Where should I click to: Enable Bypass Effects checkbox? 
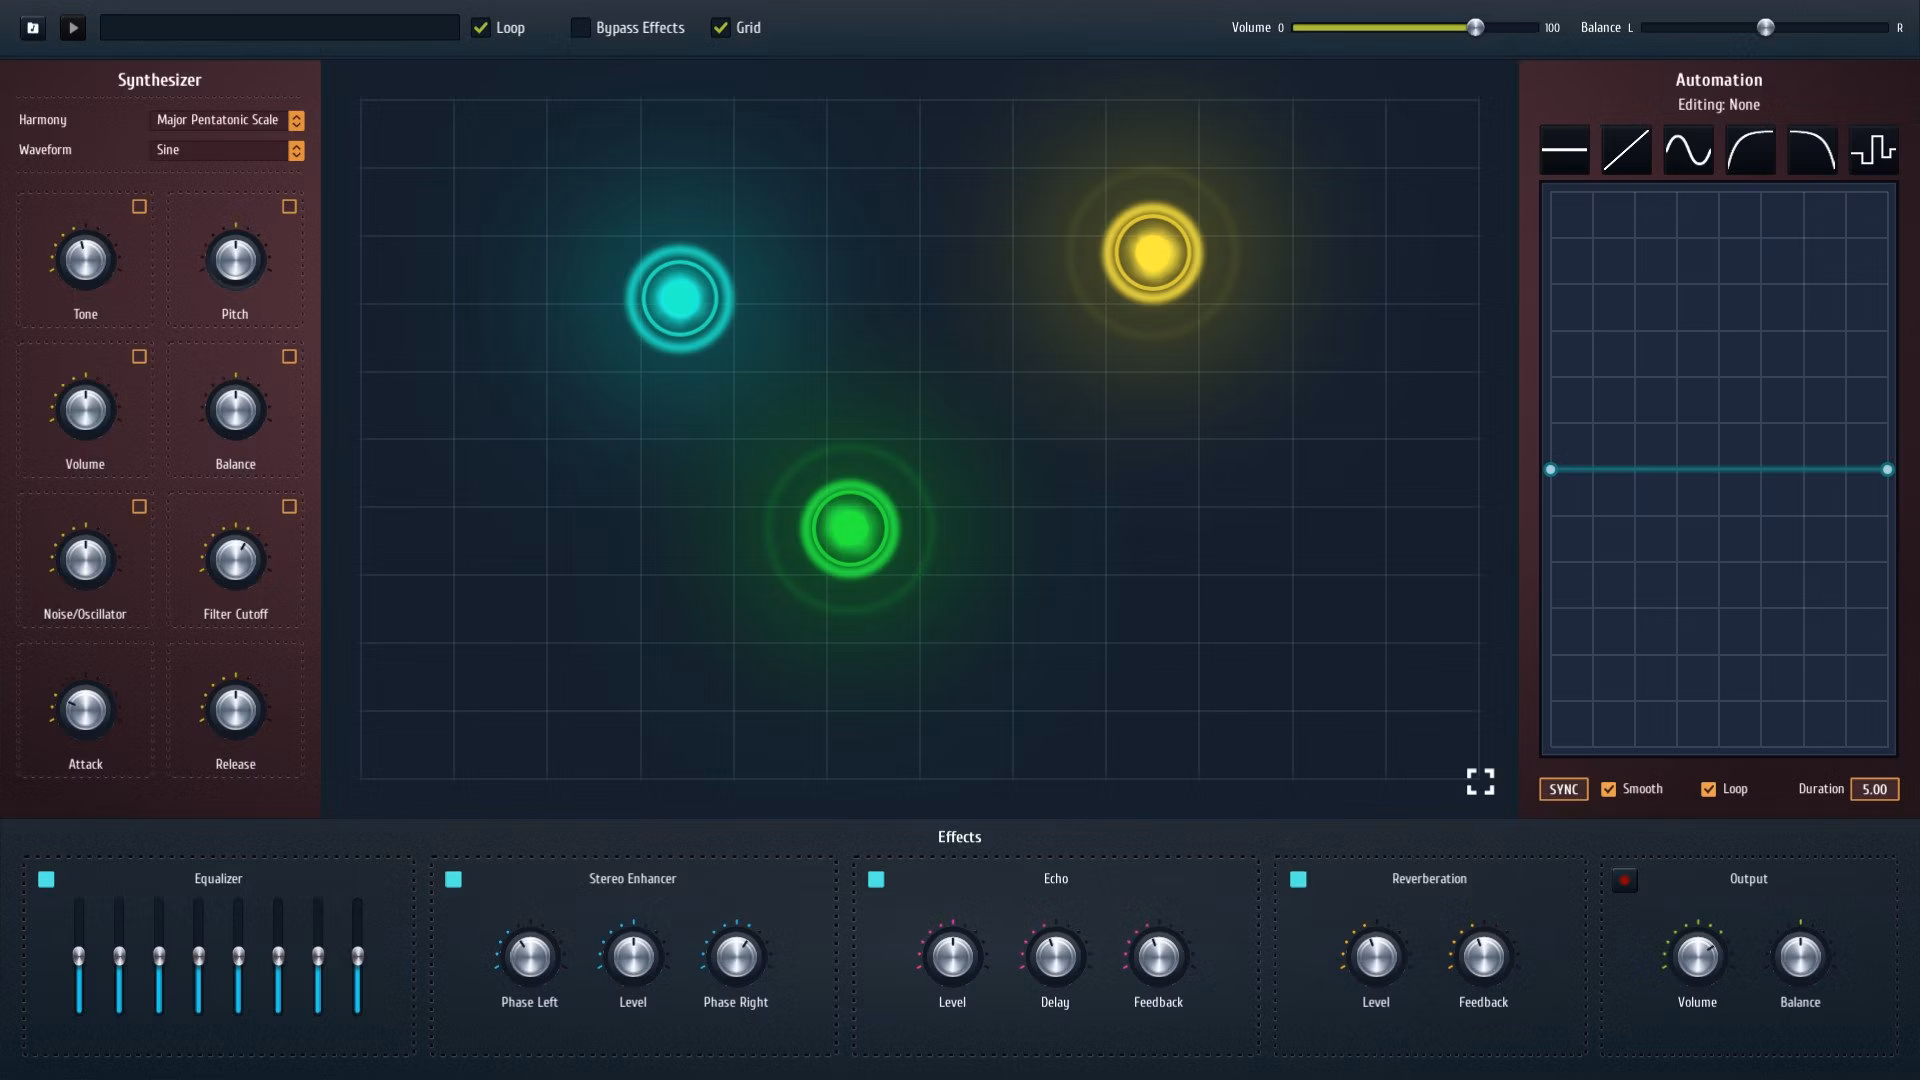pos(580,28)
